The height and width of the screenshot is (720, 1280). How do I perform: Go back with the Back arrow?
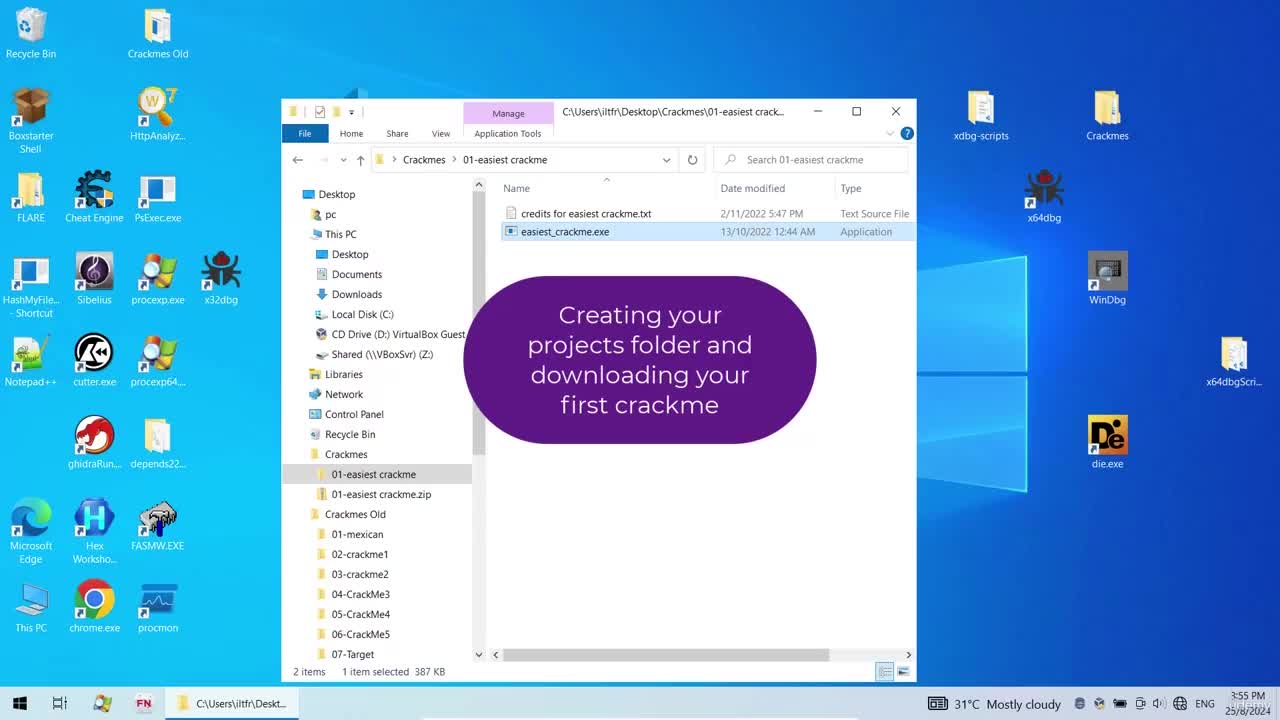298,160
